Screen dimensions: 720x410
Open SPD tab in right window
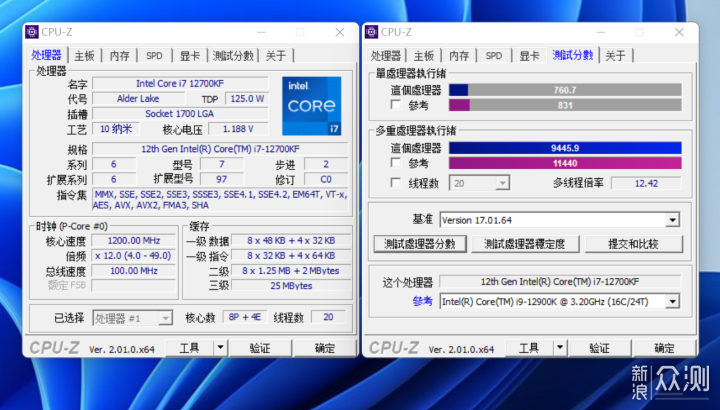494,56
